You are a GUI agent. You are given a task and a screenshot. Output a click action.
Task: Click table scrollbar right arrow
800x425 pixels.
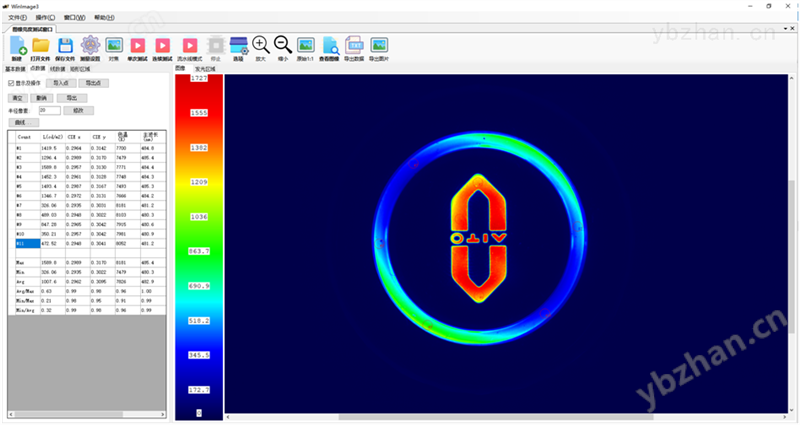[163, 414]
